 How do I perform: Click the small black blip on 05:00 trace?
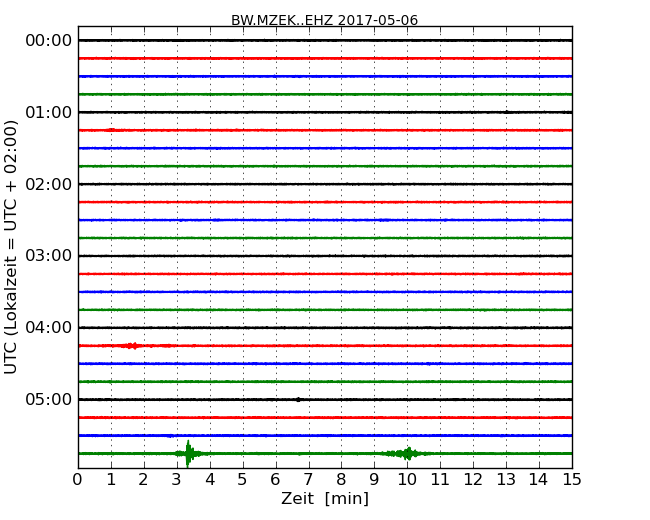pyautogui.click(x=298, y=399)
